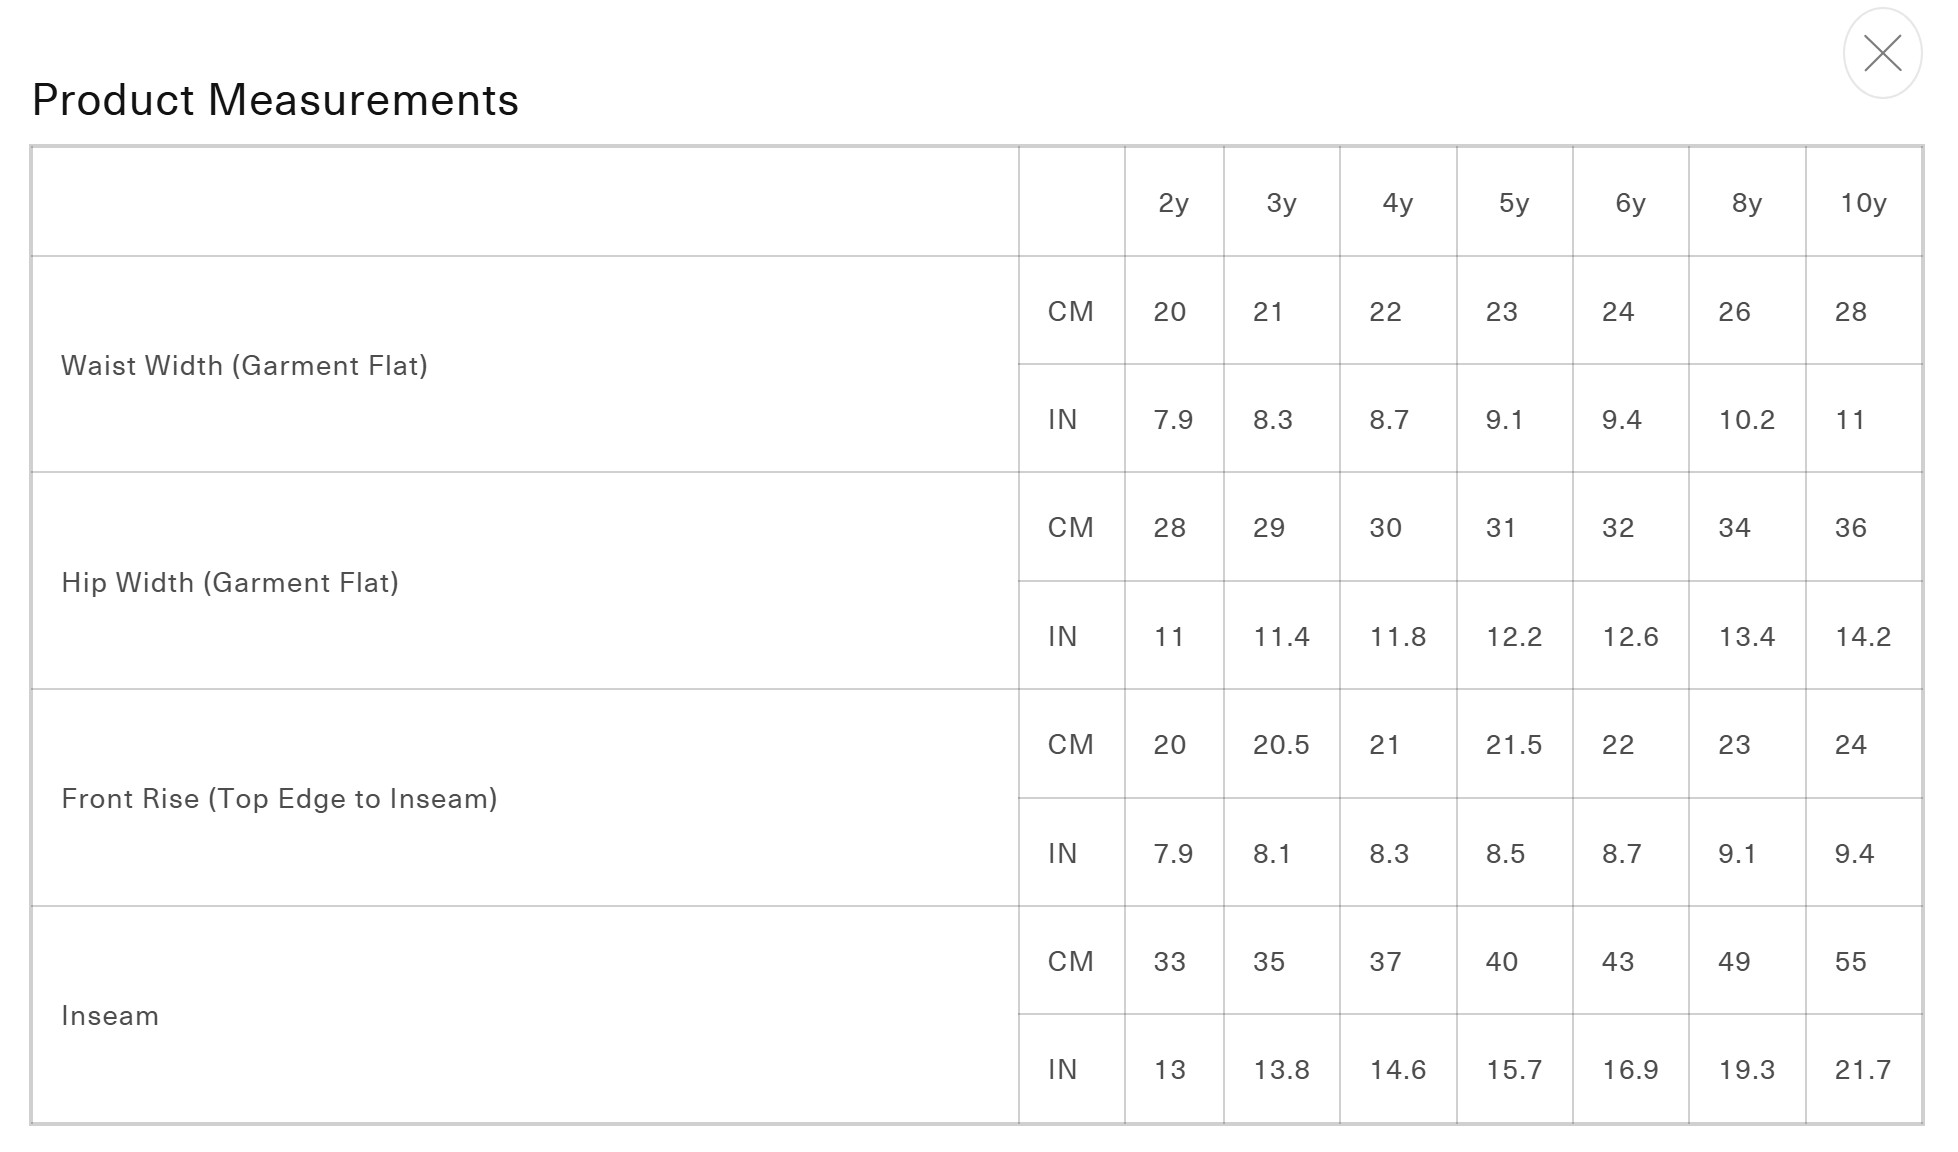1958x1152 pixels.
Task: Click the 15.7 inch inseam cell
Action: pos(1514,1070)
